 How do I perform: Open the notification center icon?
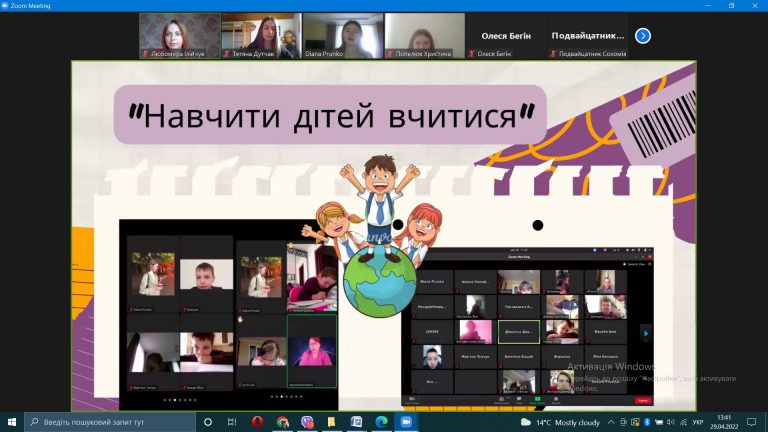pos(751,422)
